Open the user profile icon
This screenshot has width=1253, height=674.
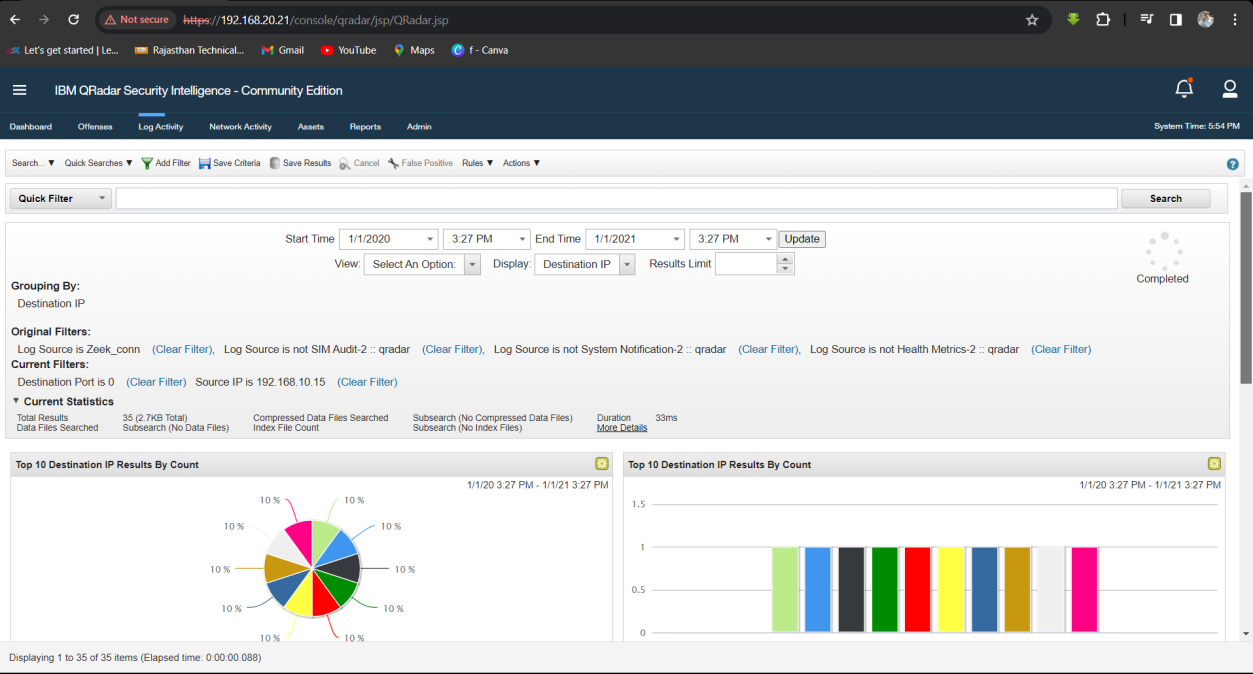pos(1230,89)
